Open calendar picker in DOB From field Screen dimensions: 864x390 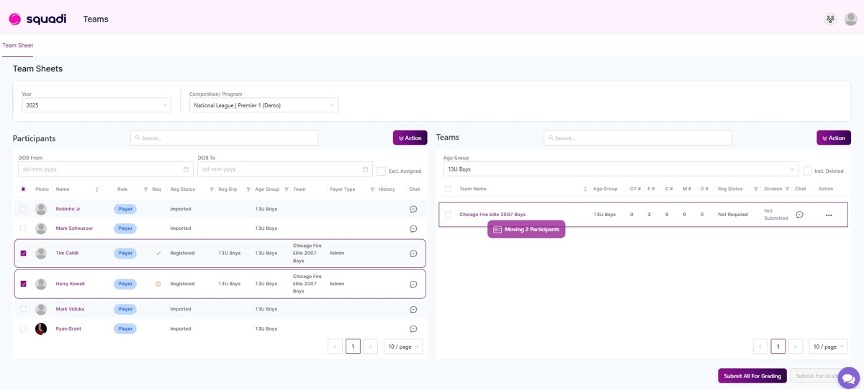[186, 169]
